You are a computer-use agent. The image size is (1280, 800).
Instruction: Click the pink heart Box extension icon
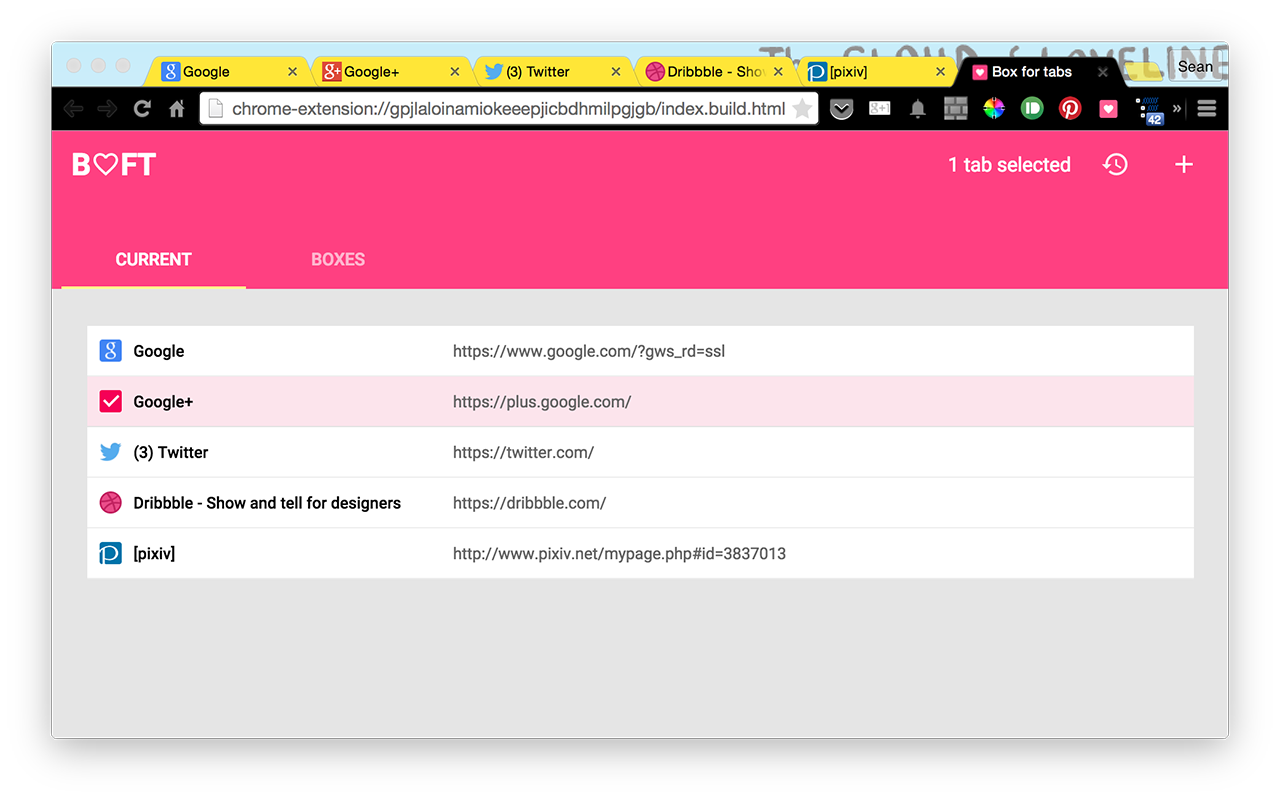pos(1108,109)
